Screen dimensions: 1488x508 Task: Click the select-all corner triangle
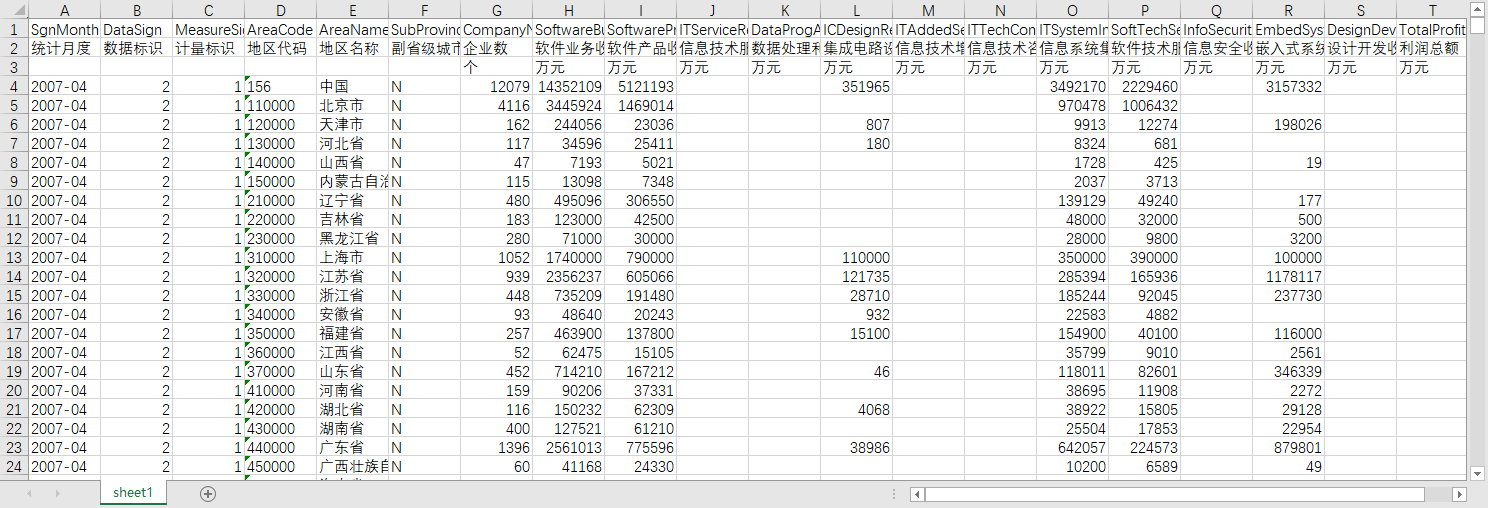14,10
